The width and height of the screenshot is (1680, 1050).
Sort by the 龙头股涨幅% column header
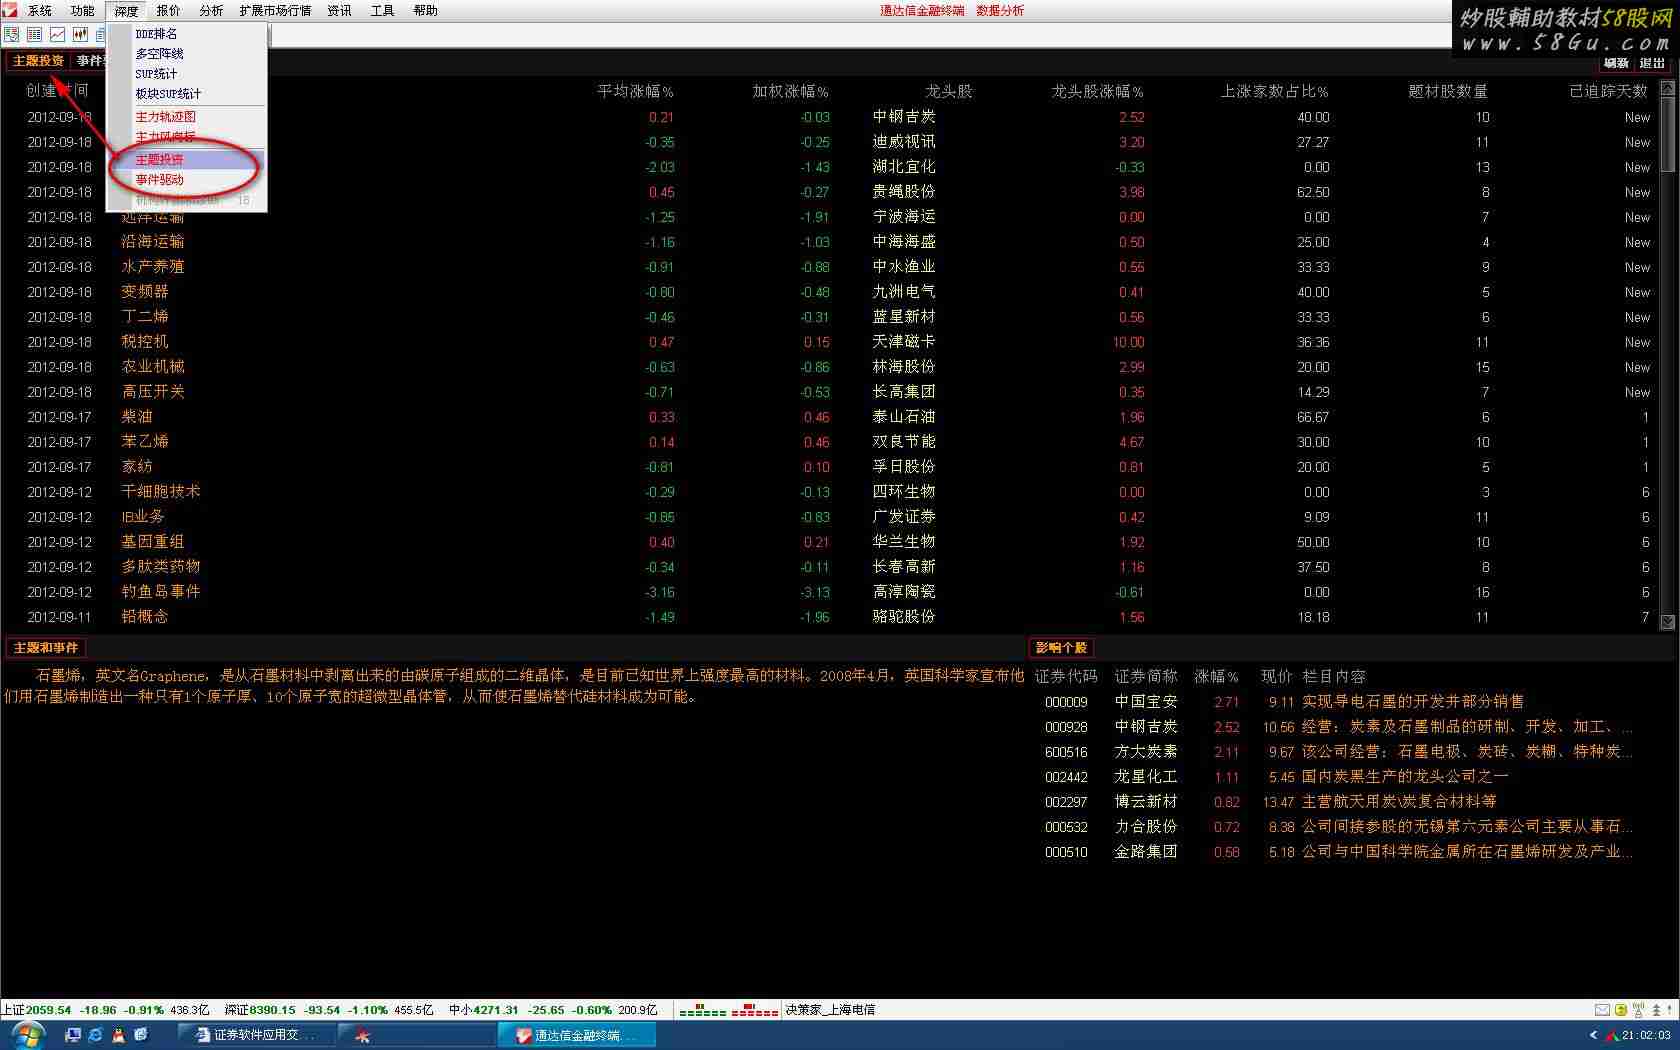pyautogui.click(x=1097, y=91)
